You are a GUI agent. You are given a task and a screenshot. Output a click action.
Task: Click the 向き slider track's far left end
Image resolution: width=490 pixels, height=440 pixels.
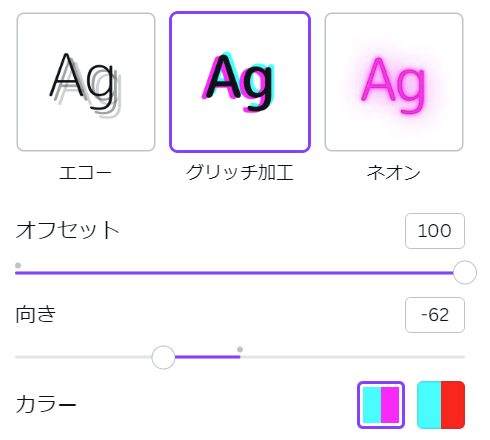(x=17, y=357)
